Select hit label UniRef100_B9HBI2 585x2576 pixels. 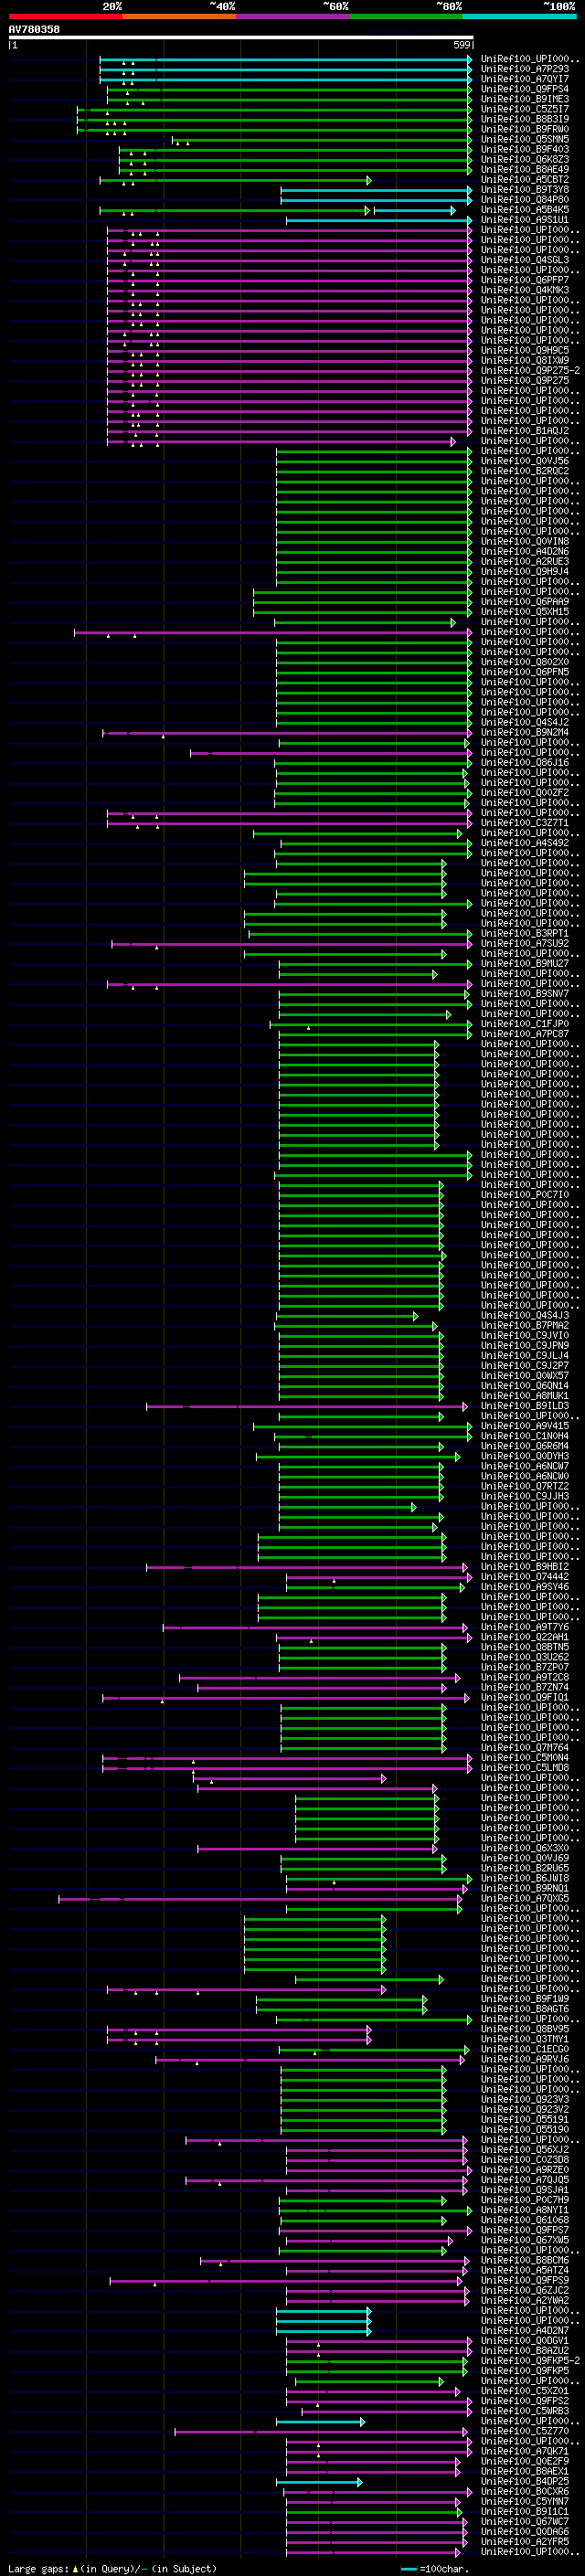pos(525,1566)
